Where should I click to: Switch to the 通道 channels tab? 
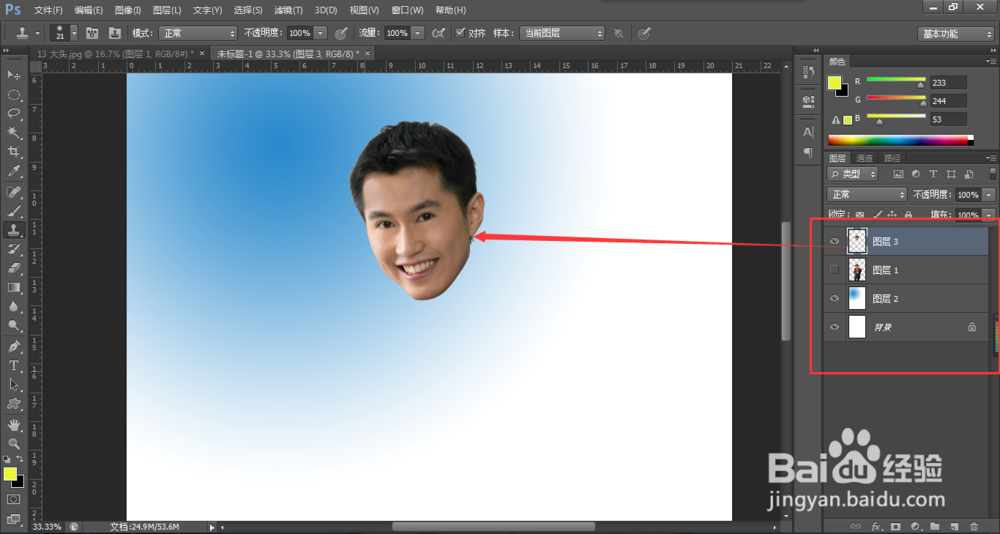coord(864,158)
